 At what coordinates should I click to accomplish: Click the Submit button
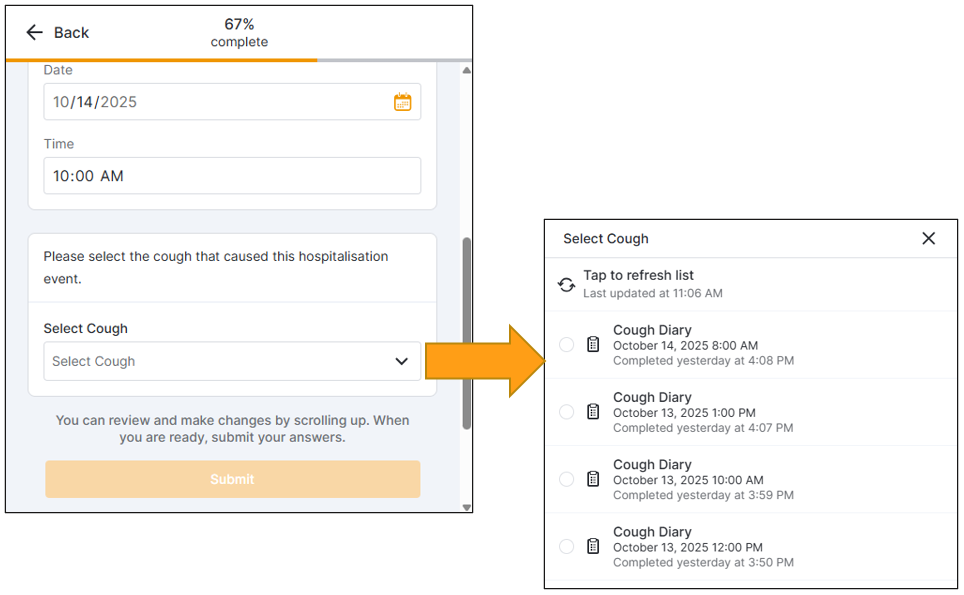(232, 479)
